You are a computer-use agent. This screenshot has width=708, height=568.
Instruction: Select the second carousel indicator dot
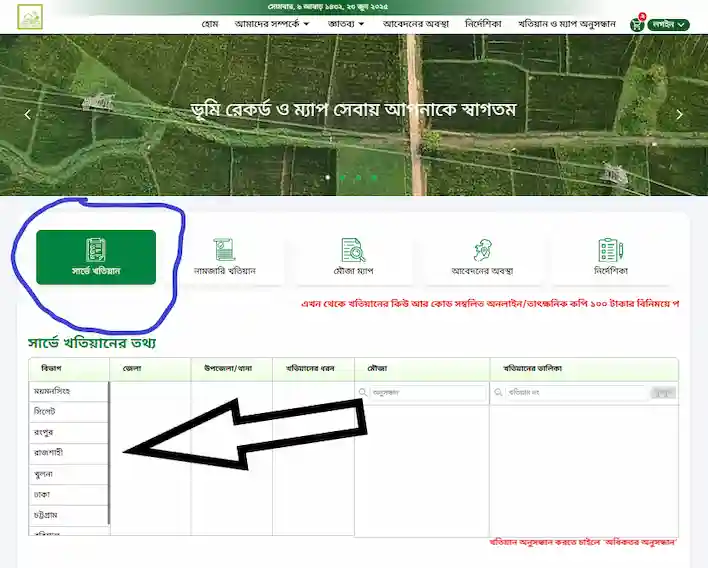343,177
